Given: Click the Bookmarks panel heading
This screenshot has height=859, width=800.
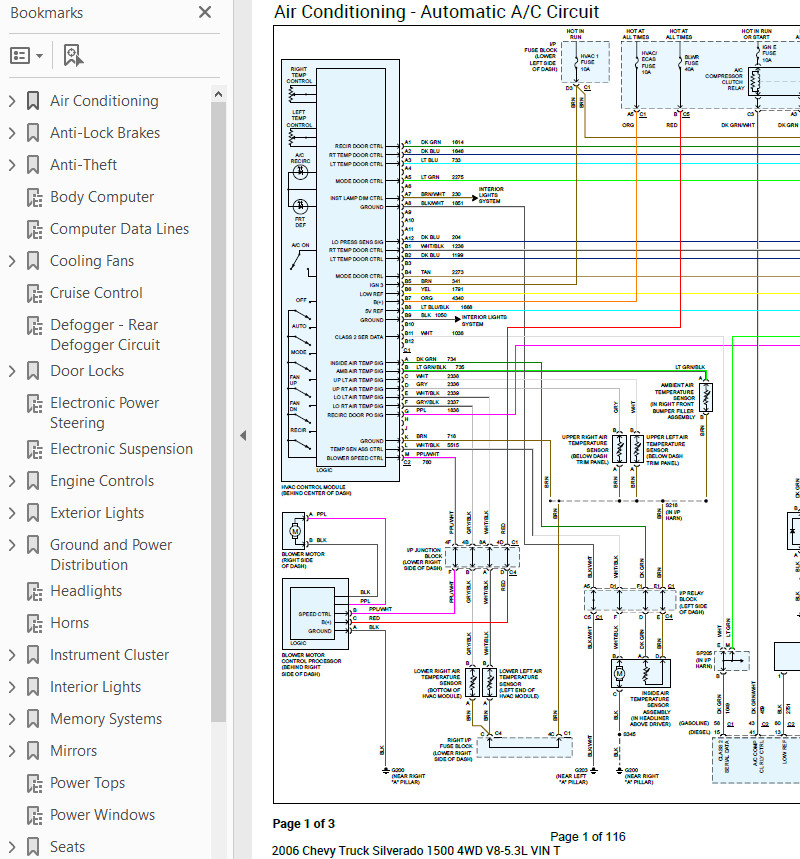Looking at the screenshot, I should 47,13.
